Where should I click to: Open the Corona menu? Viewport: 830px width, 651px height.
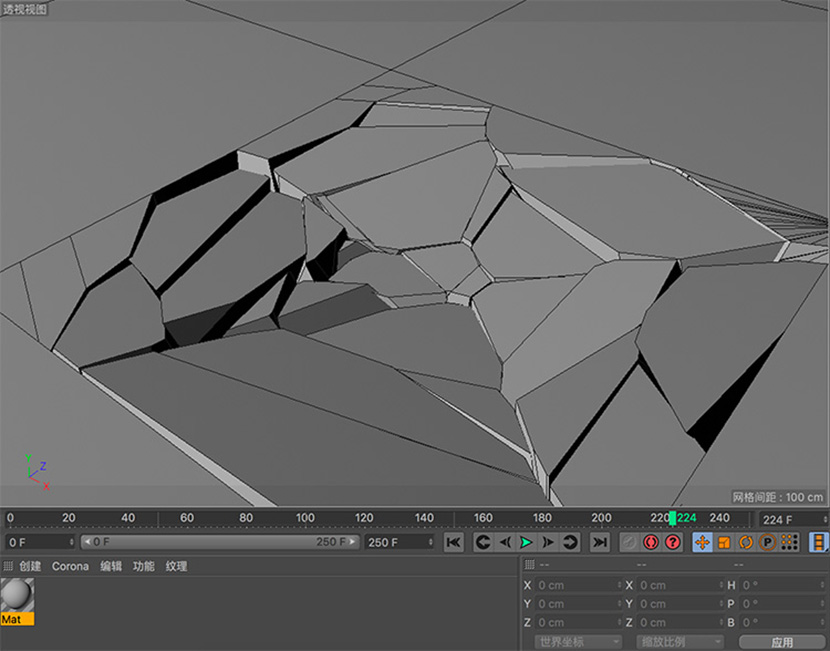tap(70, 566)
